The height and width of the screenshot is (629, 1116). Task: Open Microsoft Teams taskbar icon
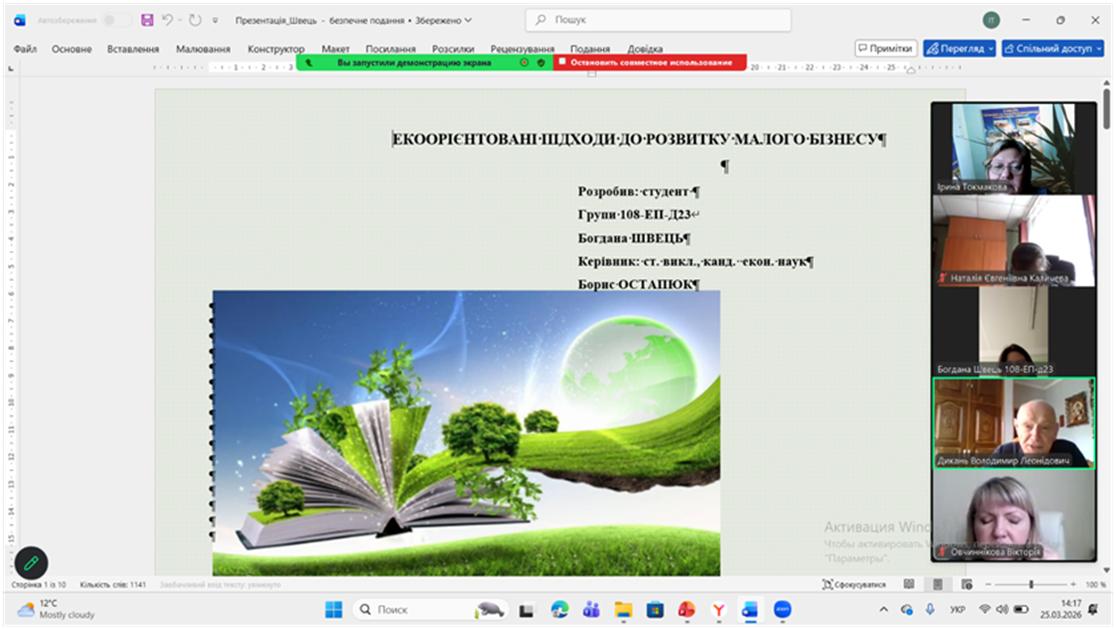click(x=591, y=609)
